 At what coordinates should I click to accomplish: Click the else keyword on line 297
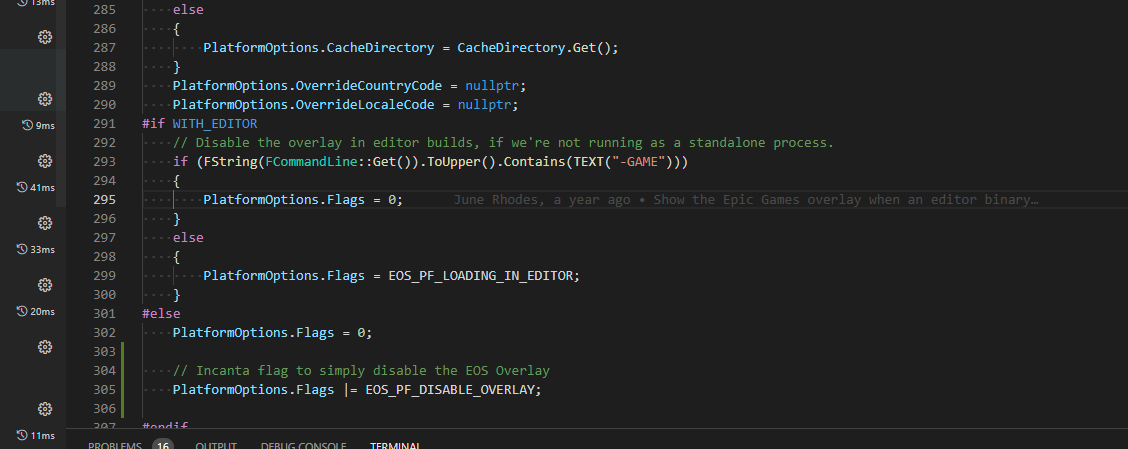coord(188,237)
